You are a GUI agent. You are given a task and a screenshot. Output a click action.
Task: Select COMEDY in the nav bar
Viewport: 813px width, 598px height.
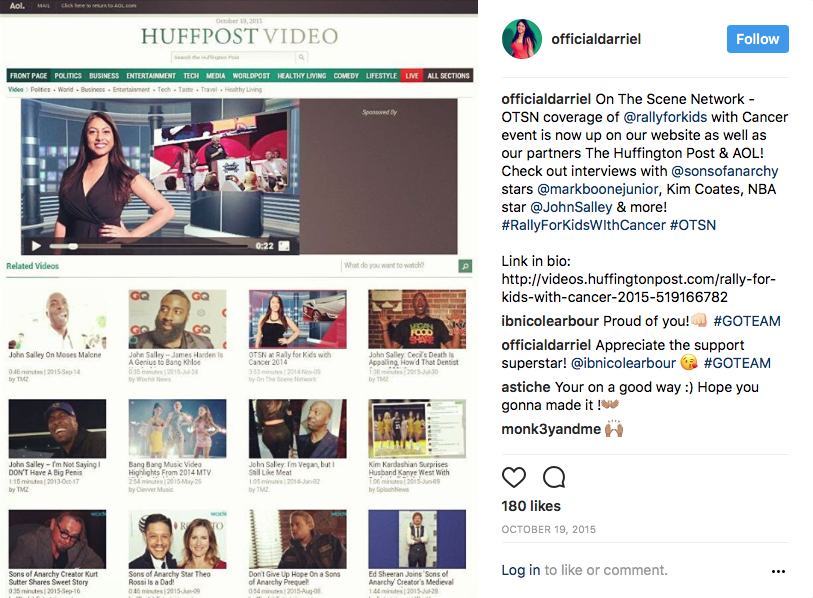pos(346,76)
